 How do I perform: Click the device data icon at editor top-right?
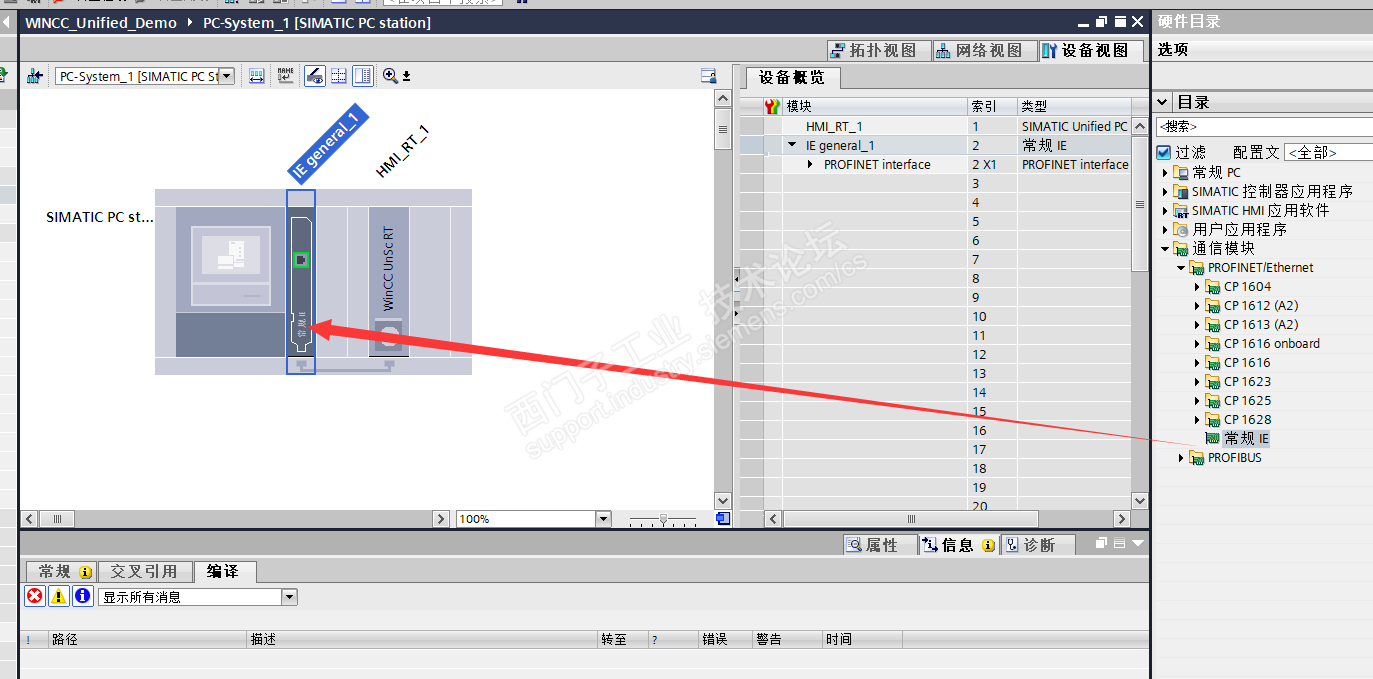coord(709,76)
